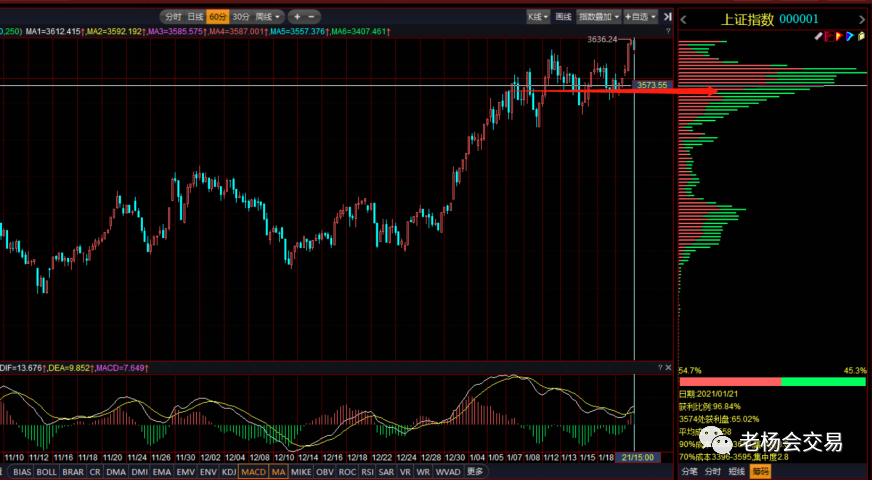The image size is (873, 481).
Task: Click the red-green profit ratio bar
Action: pyautogui.click(x=772, y=382)
